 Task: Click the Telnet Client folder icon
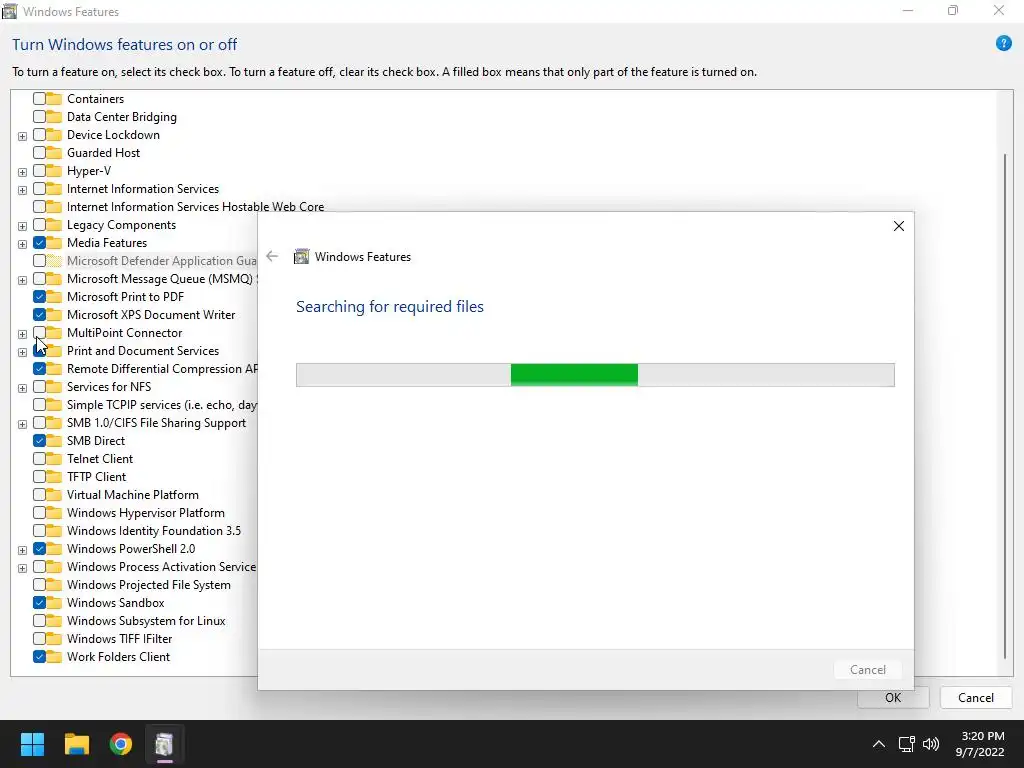54,458
